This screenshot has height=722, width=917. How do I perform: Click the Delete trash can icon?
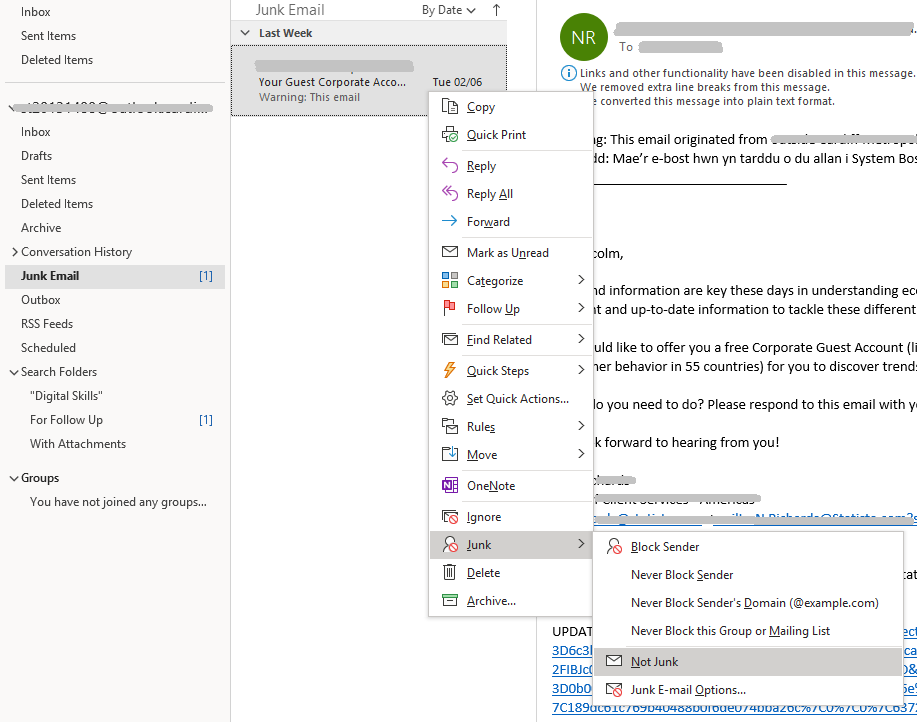tap(449, 572)
